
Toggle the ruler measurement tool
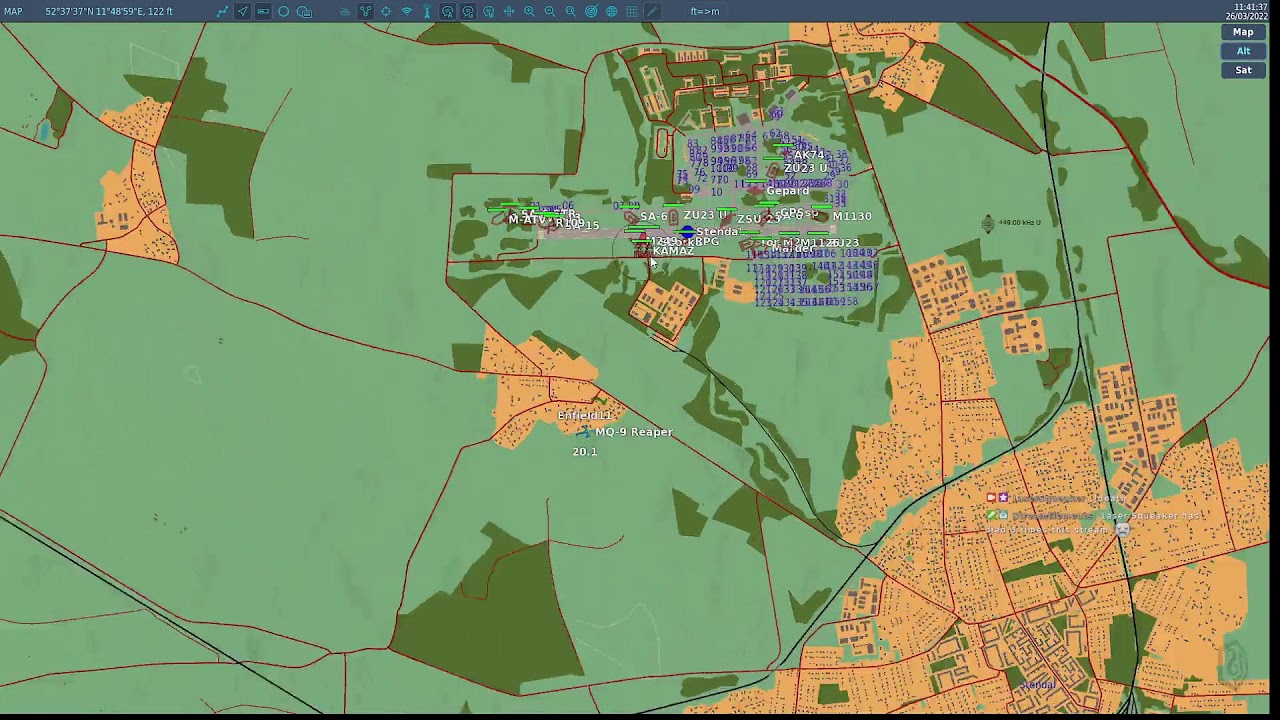click(263, 12)
